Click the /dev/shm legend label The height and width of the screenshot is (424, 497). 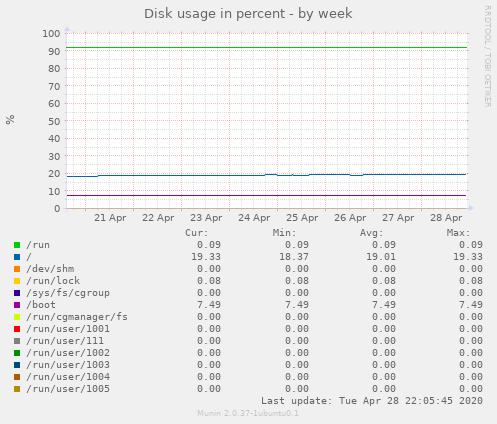click(x=50, y=269)
